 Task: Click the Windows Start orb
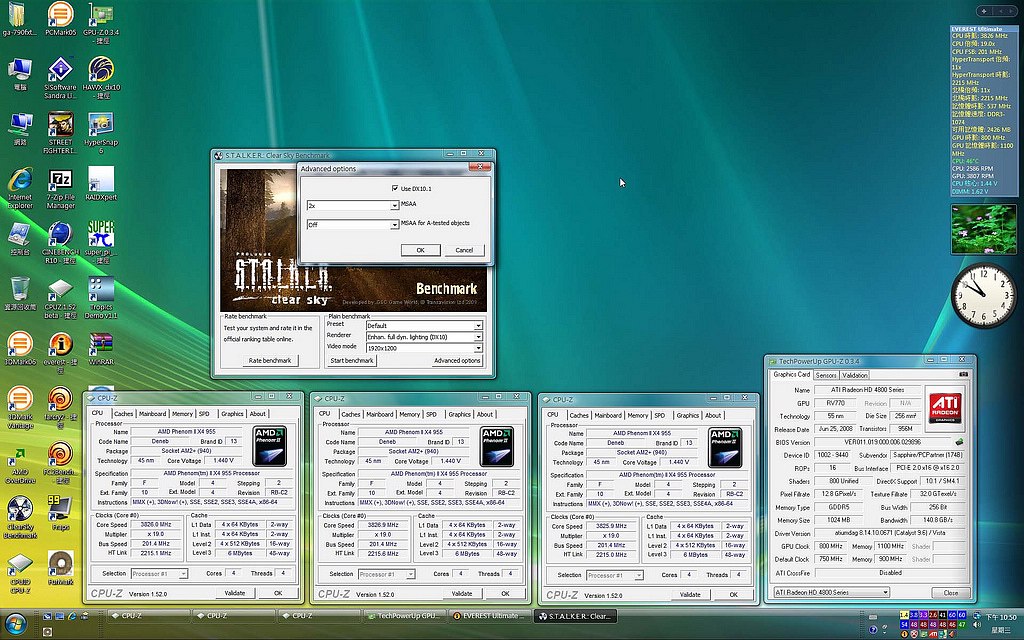15,622
